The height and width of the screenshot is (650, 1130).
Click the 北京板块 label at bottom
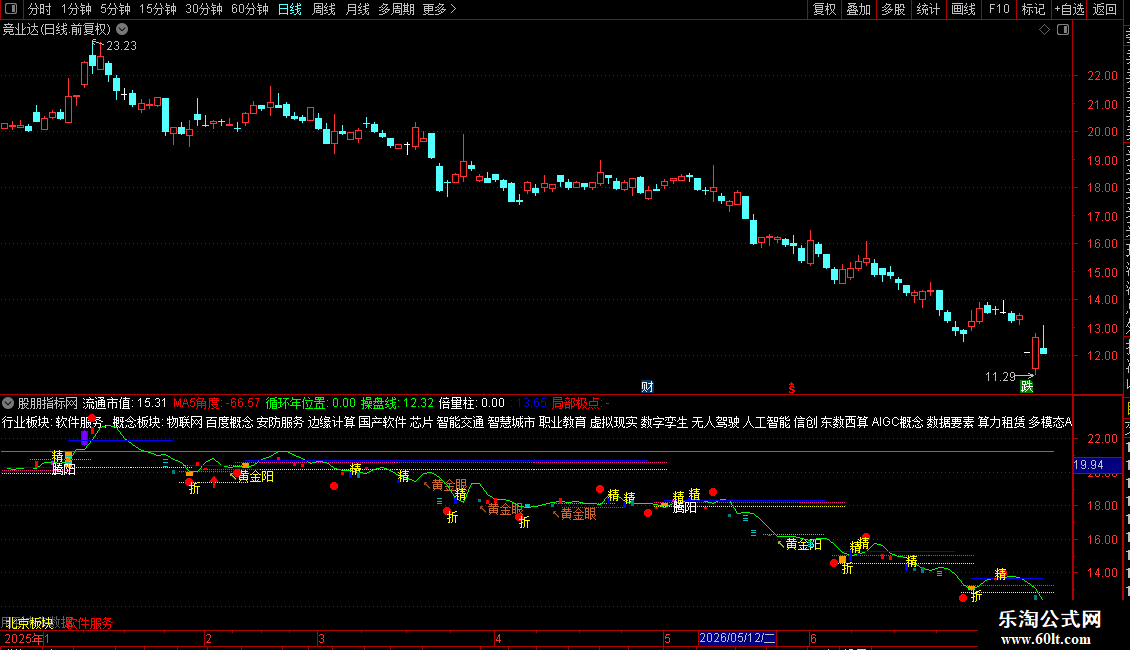click(x=30, y=623)
